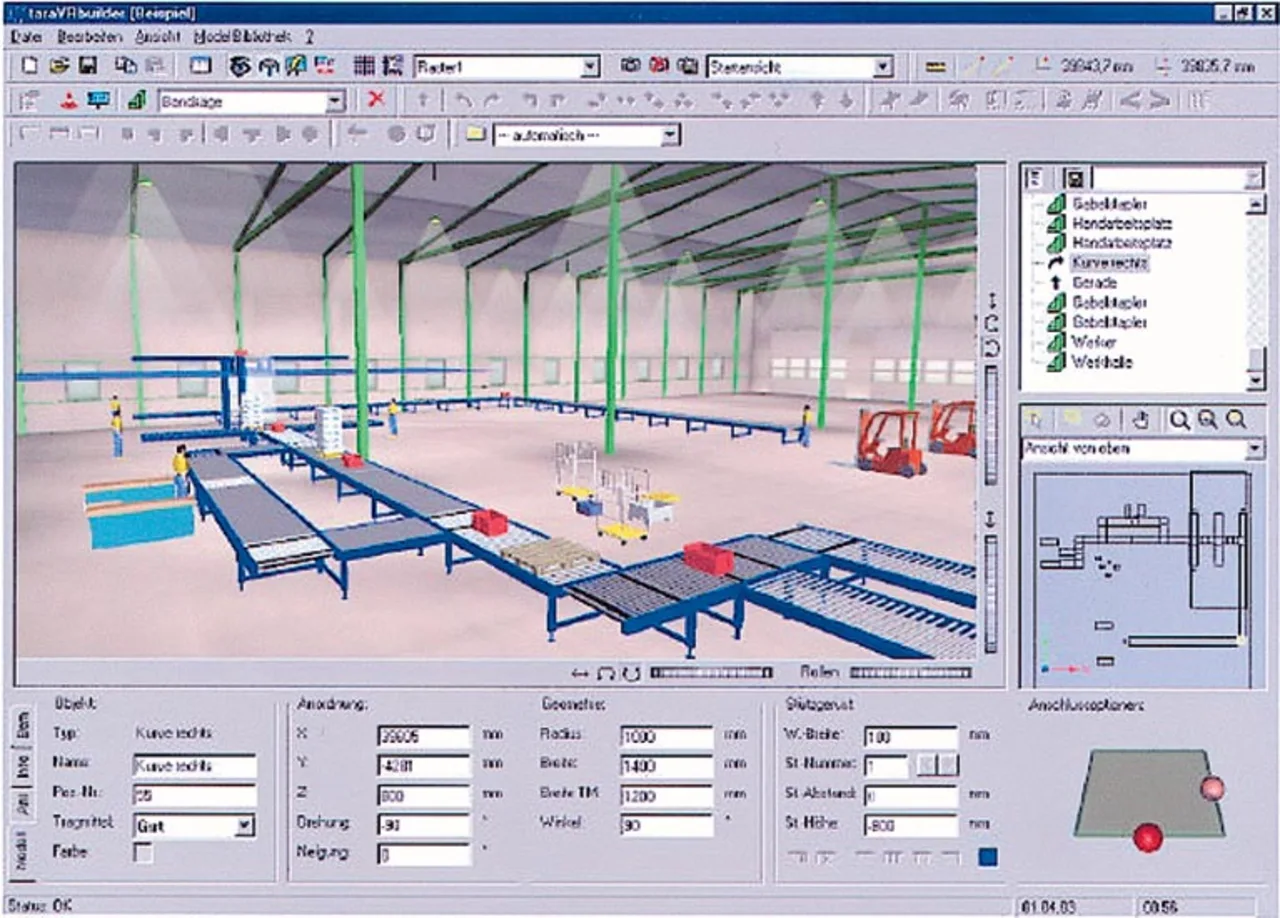The image size is (1280, 918).
Task: Click the green module icon left of Bandlage
Action: click(x=138, y=101)
